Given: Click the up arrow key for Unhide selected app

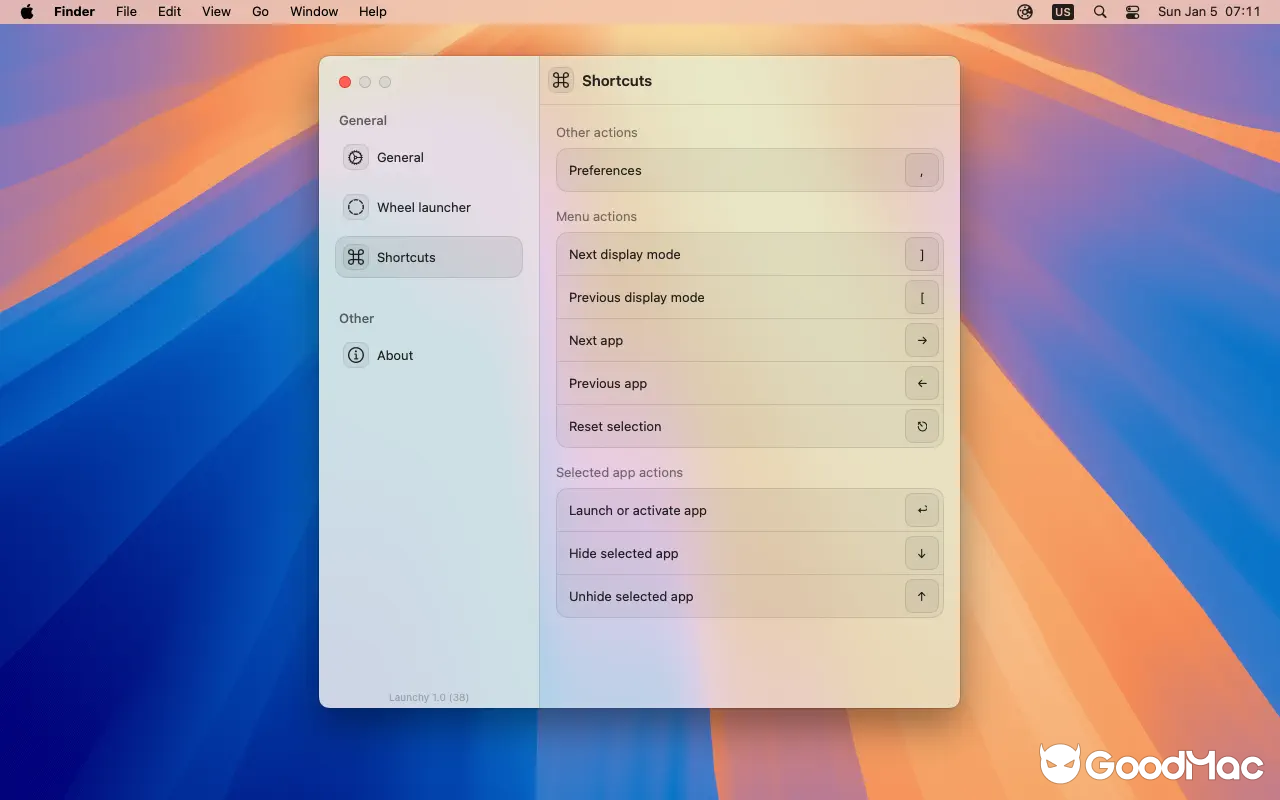Looking at the screenshot, I should (x=922, y=596).
